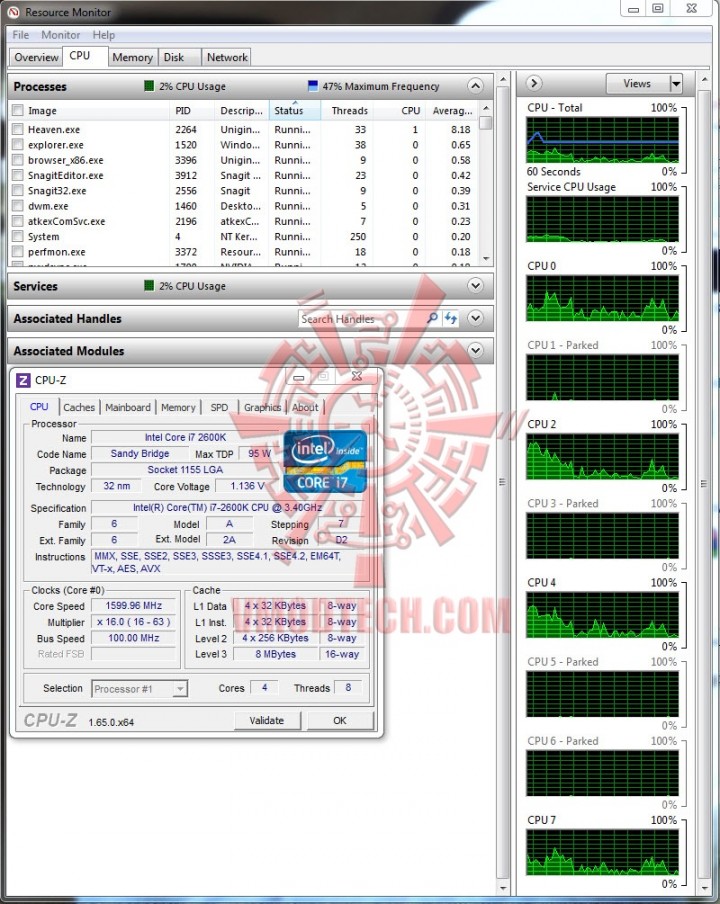Select the perfmon.exe row name
This screenshot has width=720, height=904.
56,252
